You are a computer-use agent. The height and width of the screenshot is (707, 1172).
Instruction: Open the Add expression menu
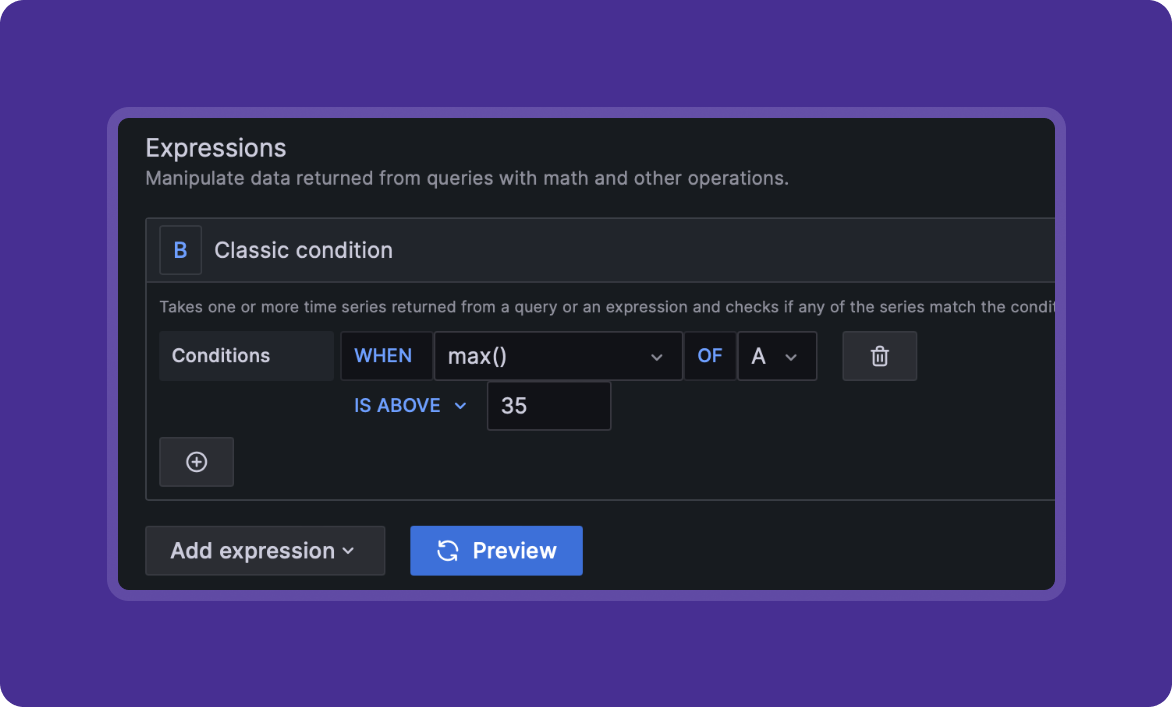[264, 551]
